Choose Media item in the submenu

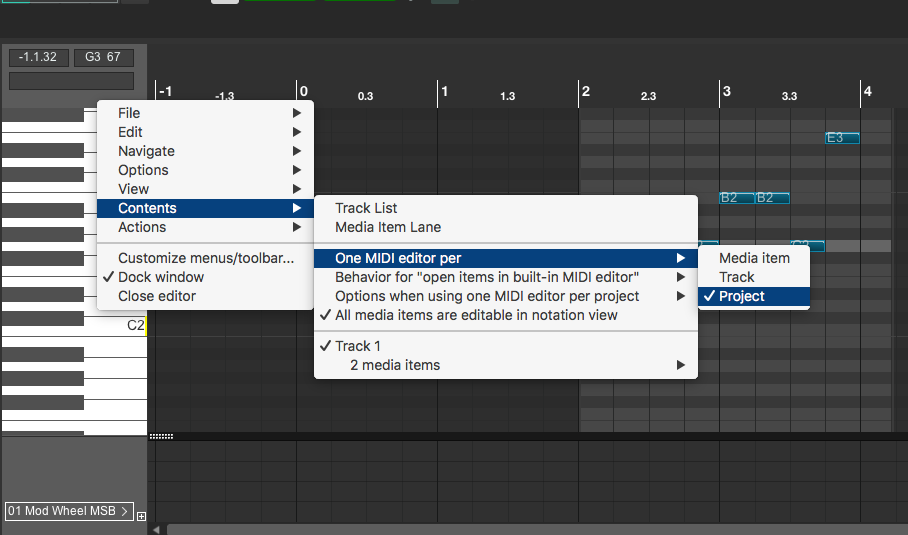(x=754, y=258)
